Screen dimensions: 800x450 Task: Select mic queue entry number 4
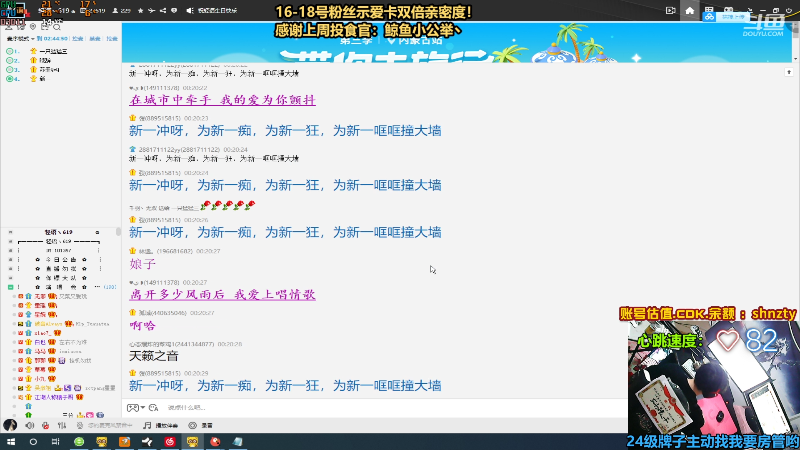pos(60,79)
